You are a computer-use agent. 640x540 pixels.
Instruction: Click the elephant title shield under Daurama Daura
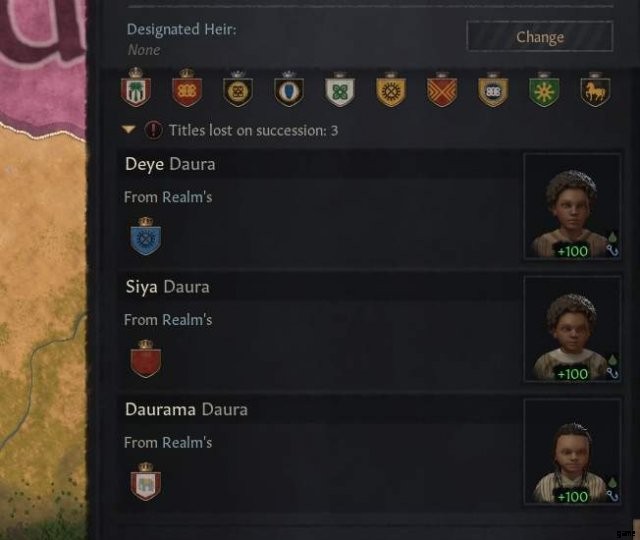point(146,482)
